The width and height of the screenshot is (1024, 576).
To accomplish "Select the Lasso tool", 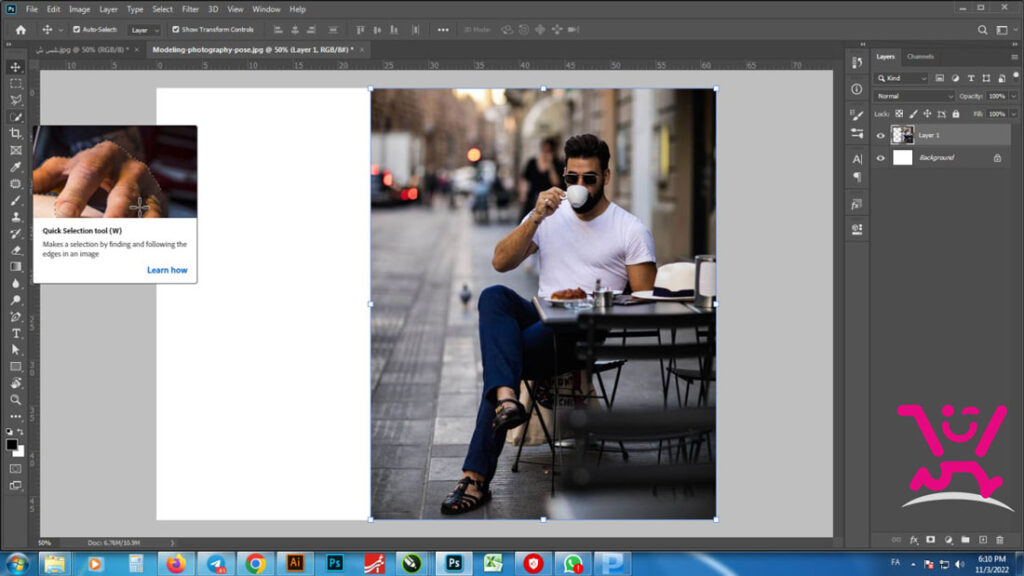I will coord(16,100).
